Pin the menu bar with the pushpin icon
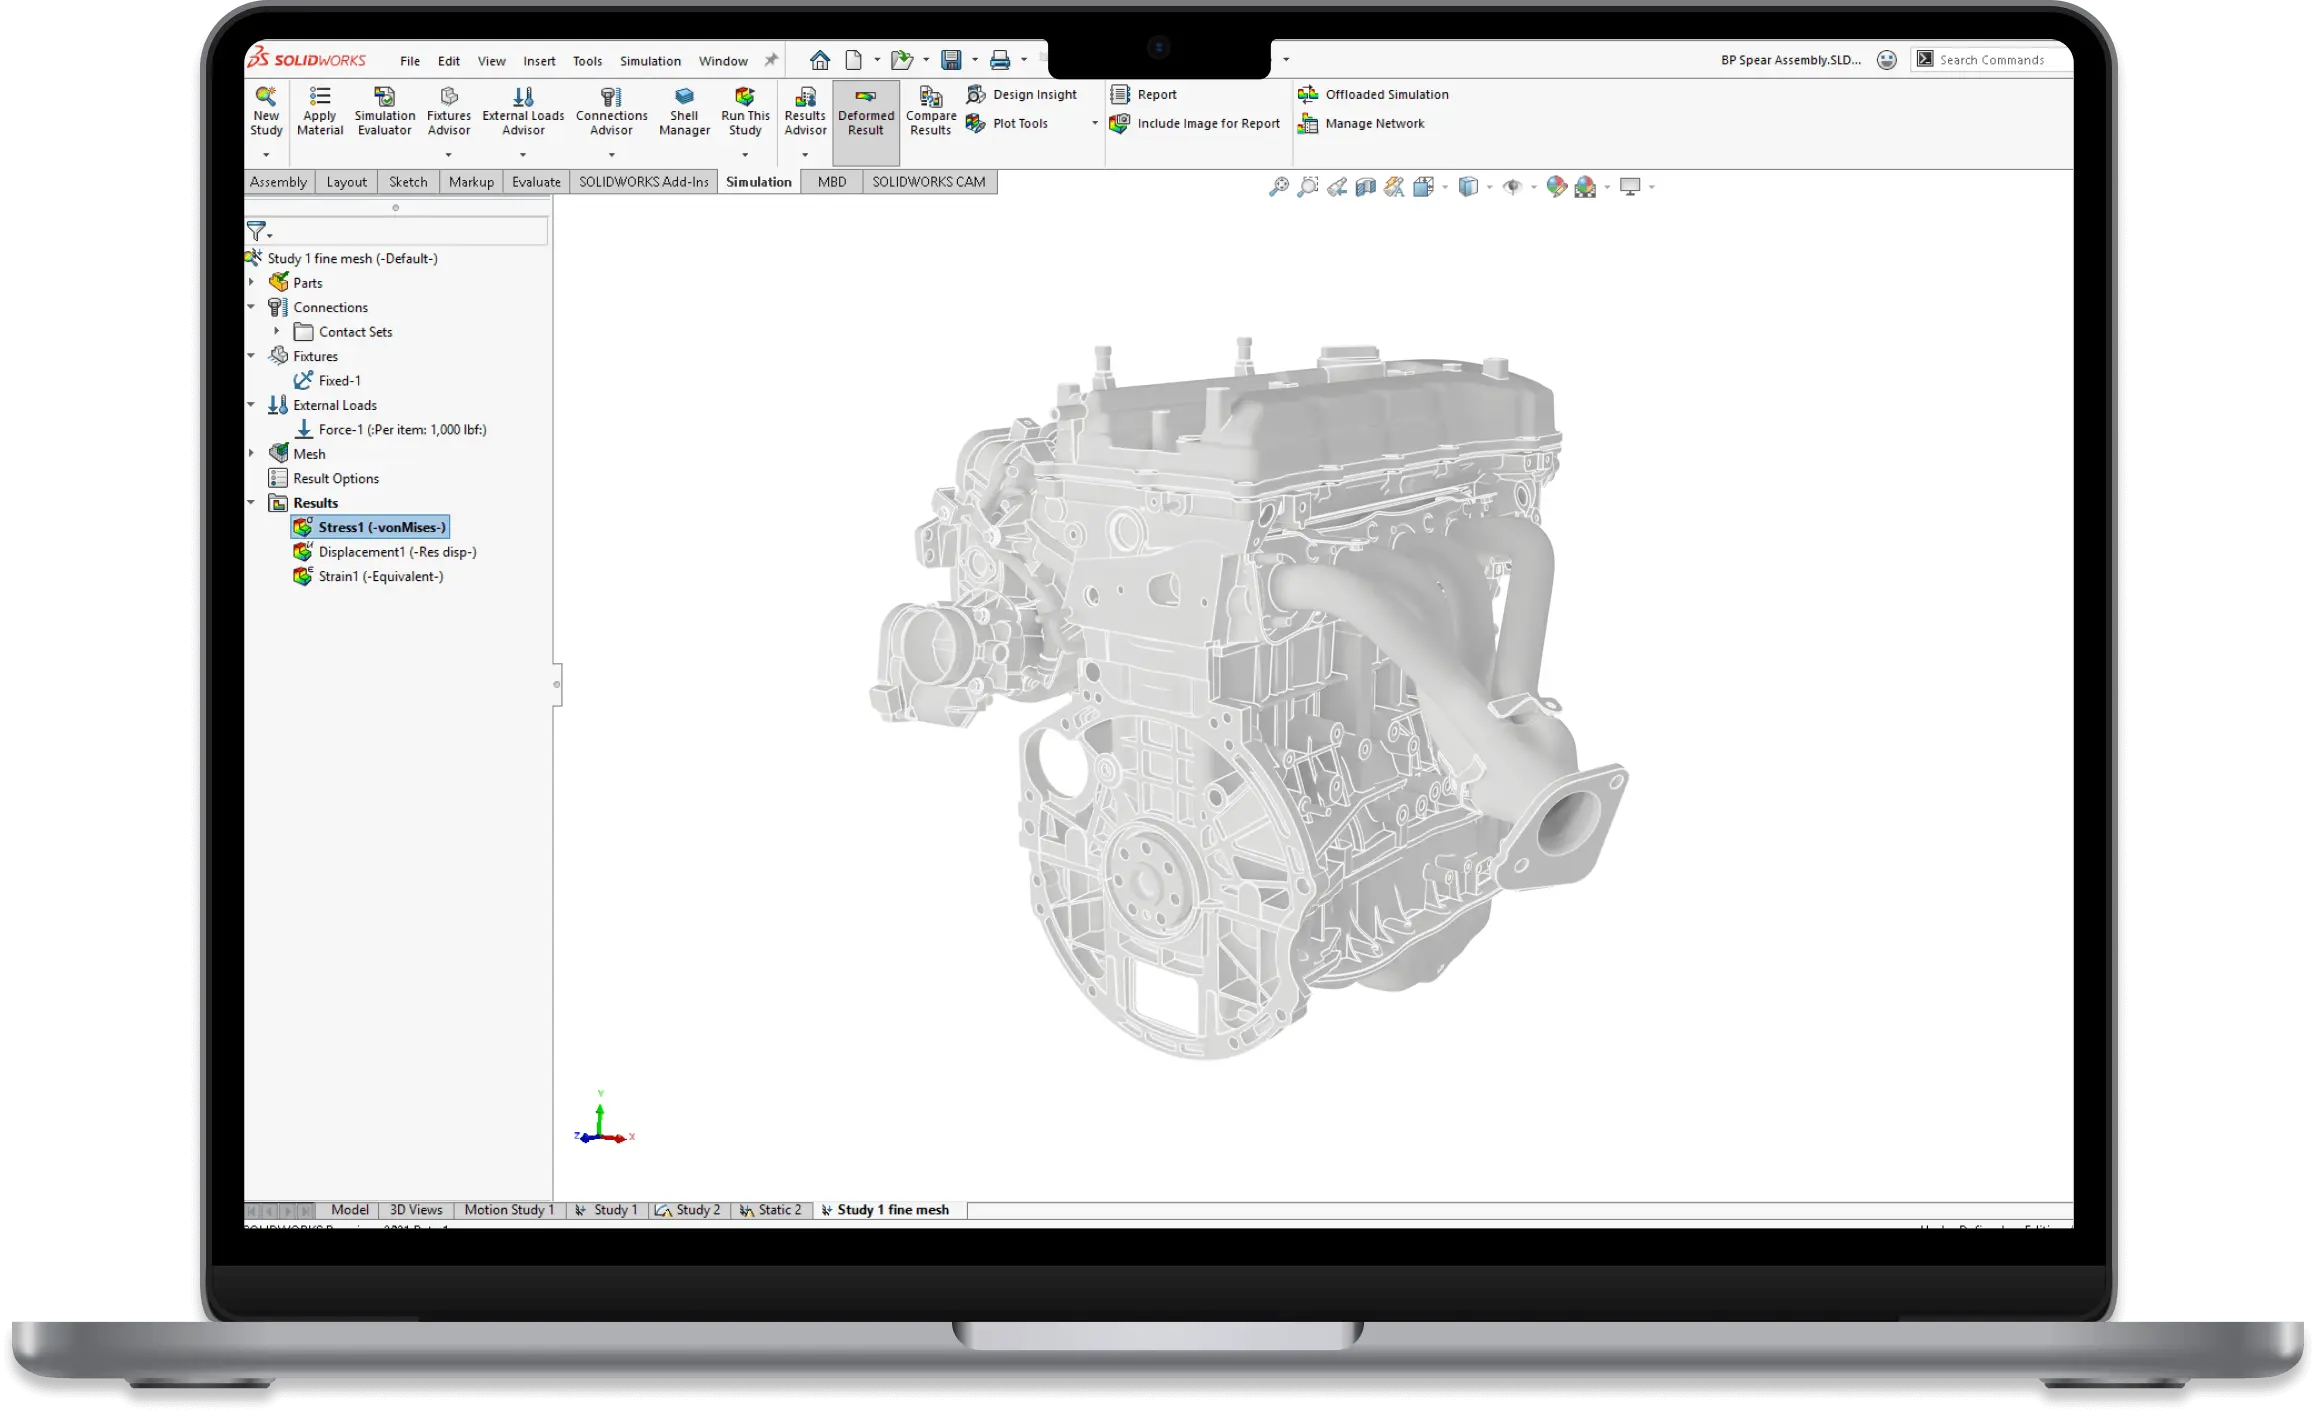This screenshot has width=2316, height=1413. tap(771, 60)
